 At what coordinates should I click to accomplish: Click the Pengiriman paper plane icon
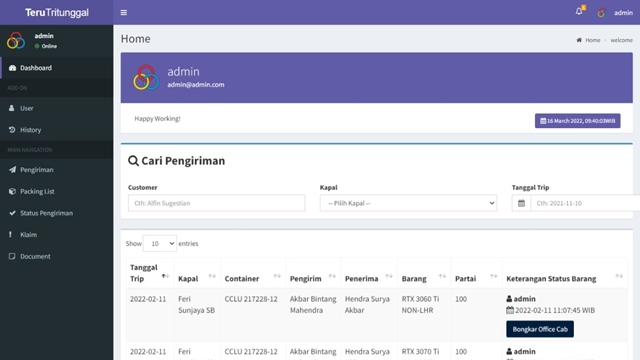tap(13, 169)
